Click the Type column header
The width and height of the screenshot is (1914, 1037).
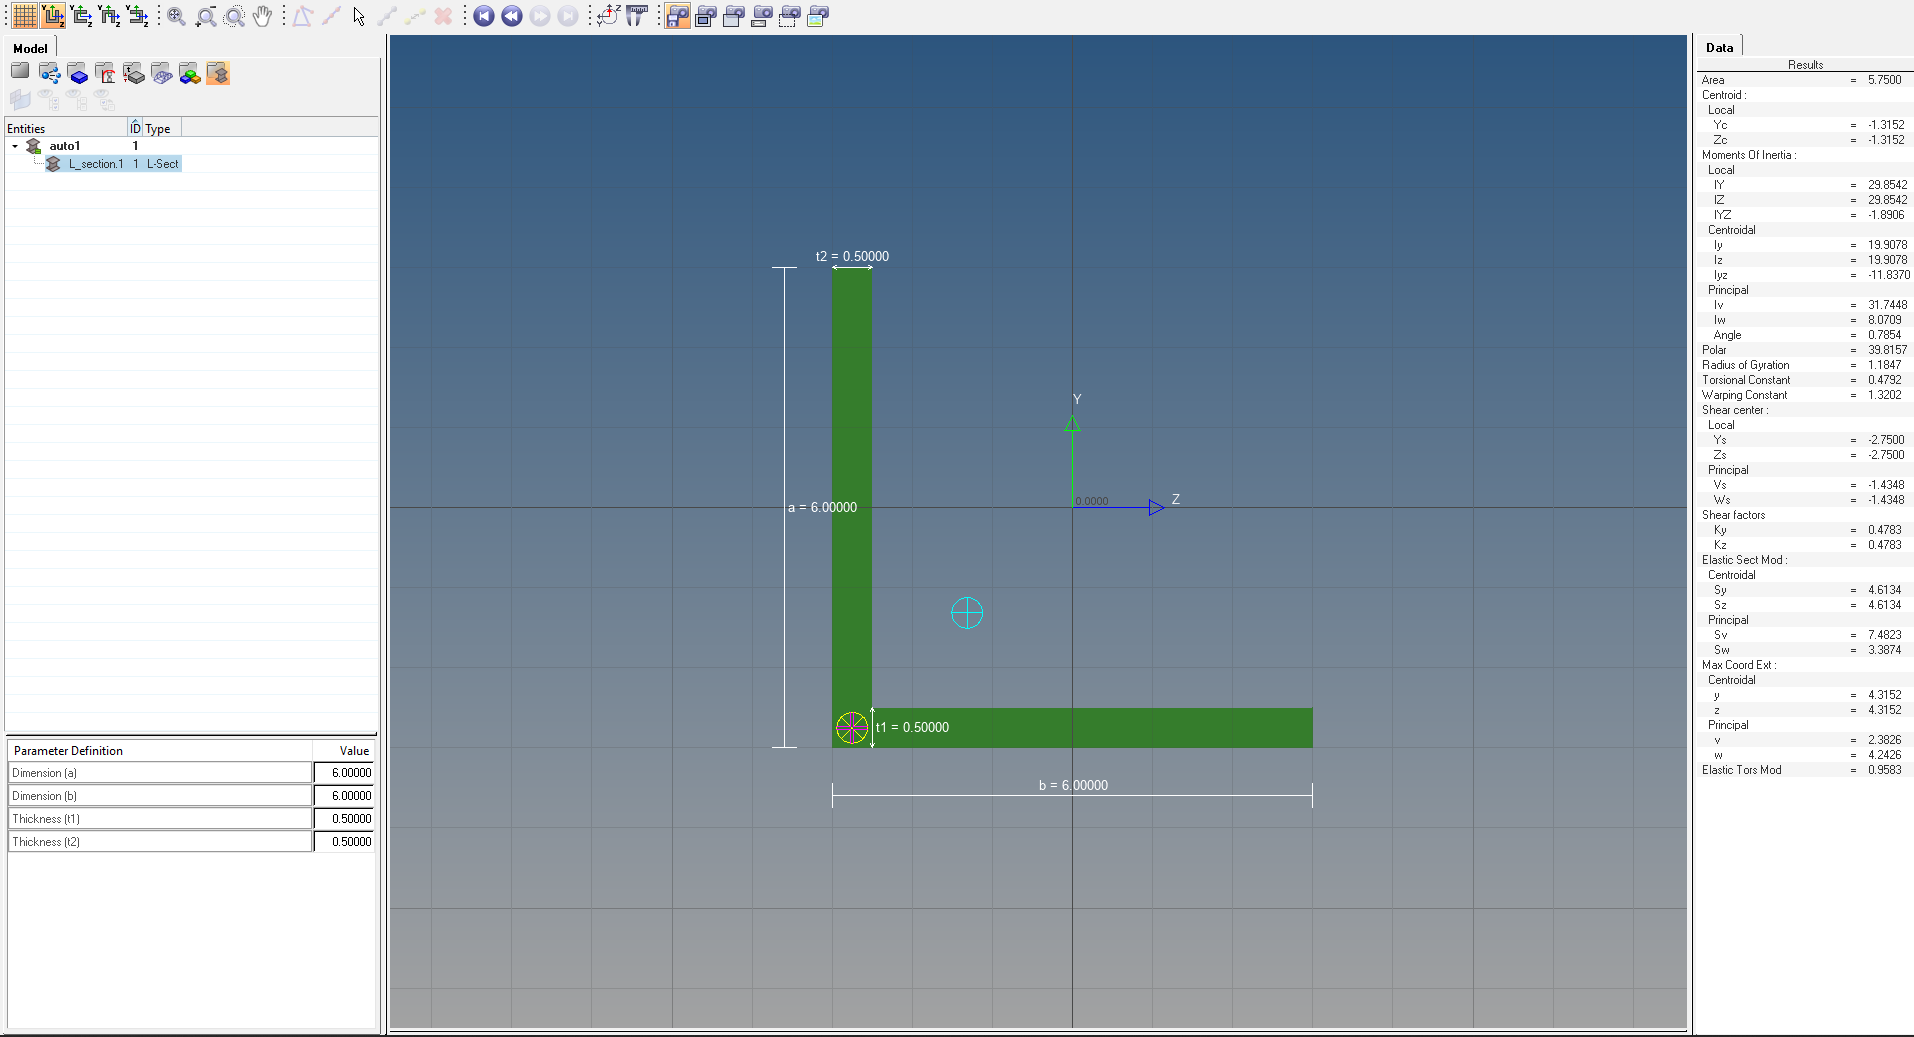click(158, 128)
